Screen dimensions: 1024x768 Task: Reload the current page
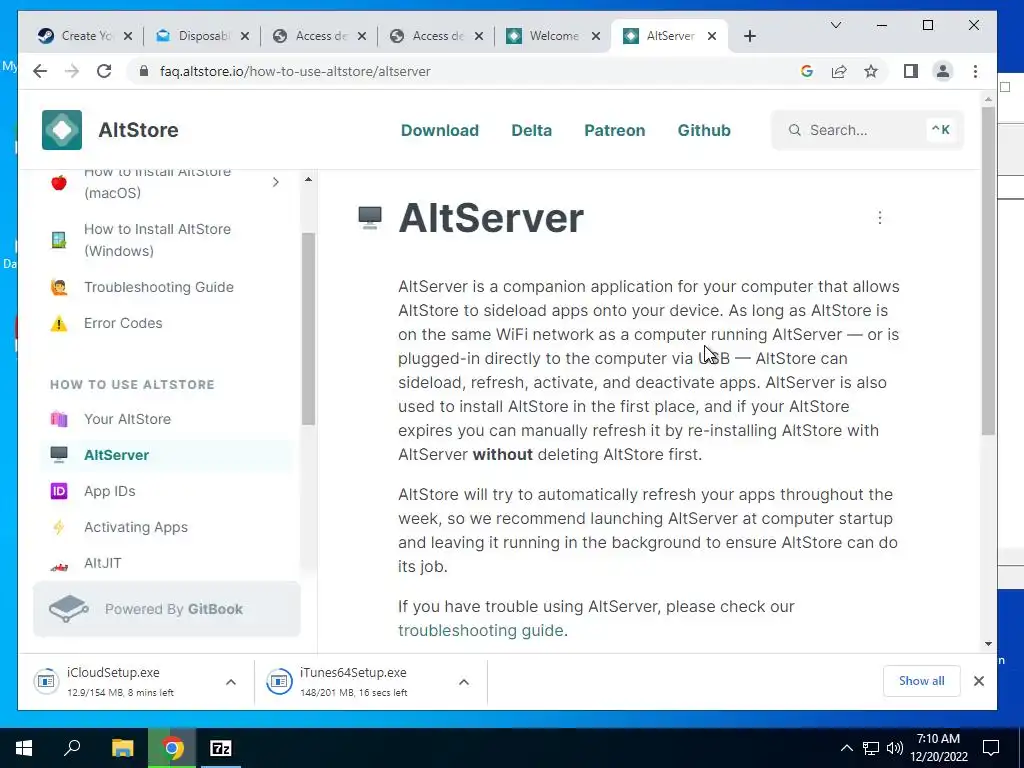point(104,71)
